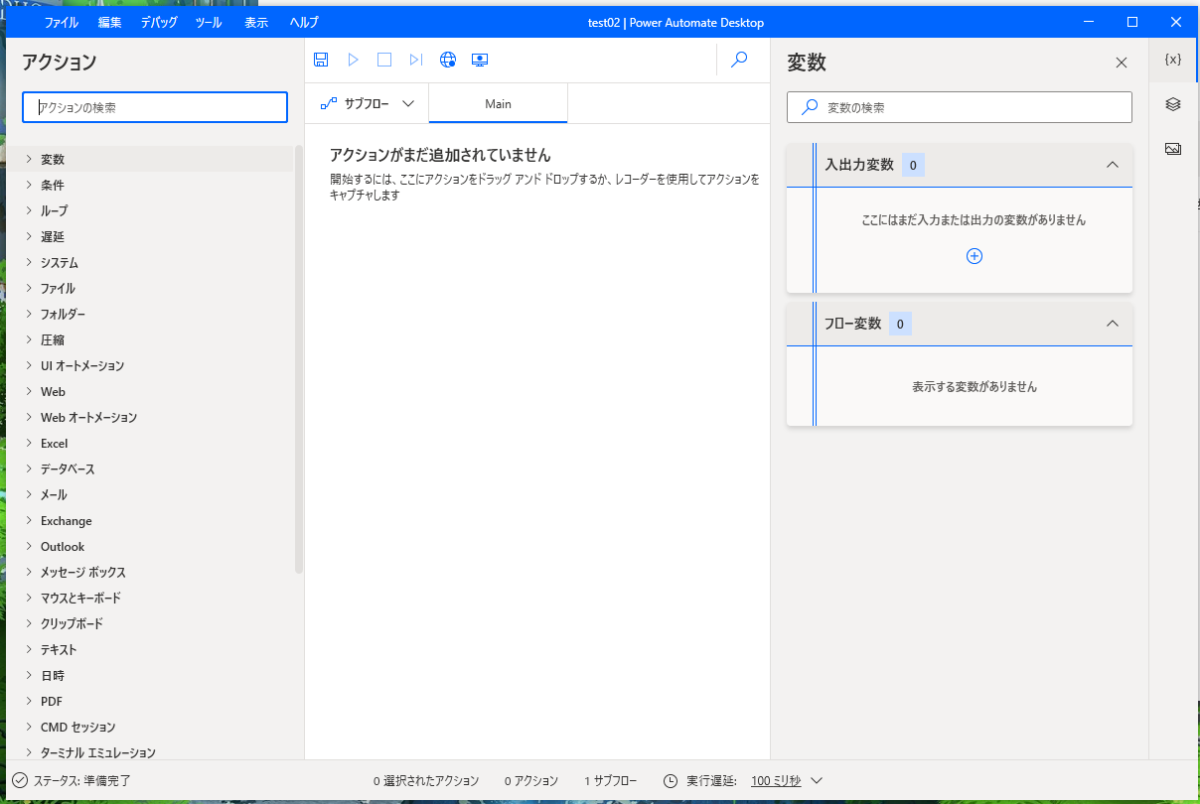Open the images sidebar icon
Image resolution: width=1200 pixels, height=804 pixels.
point(1173,148)
